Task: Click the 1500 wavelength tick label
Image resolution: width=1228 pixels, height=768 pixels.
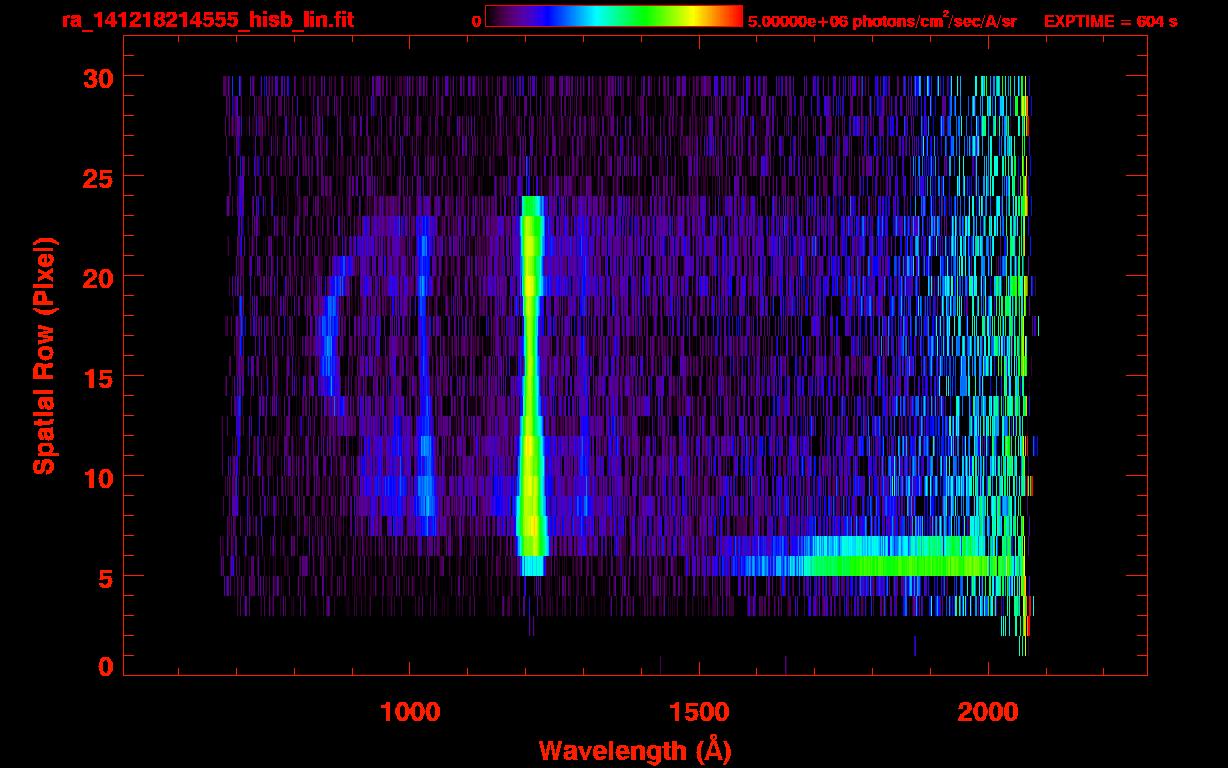Action: click(699, 712)
